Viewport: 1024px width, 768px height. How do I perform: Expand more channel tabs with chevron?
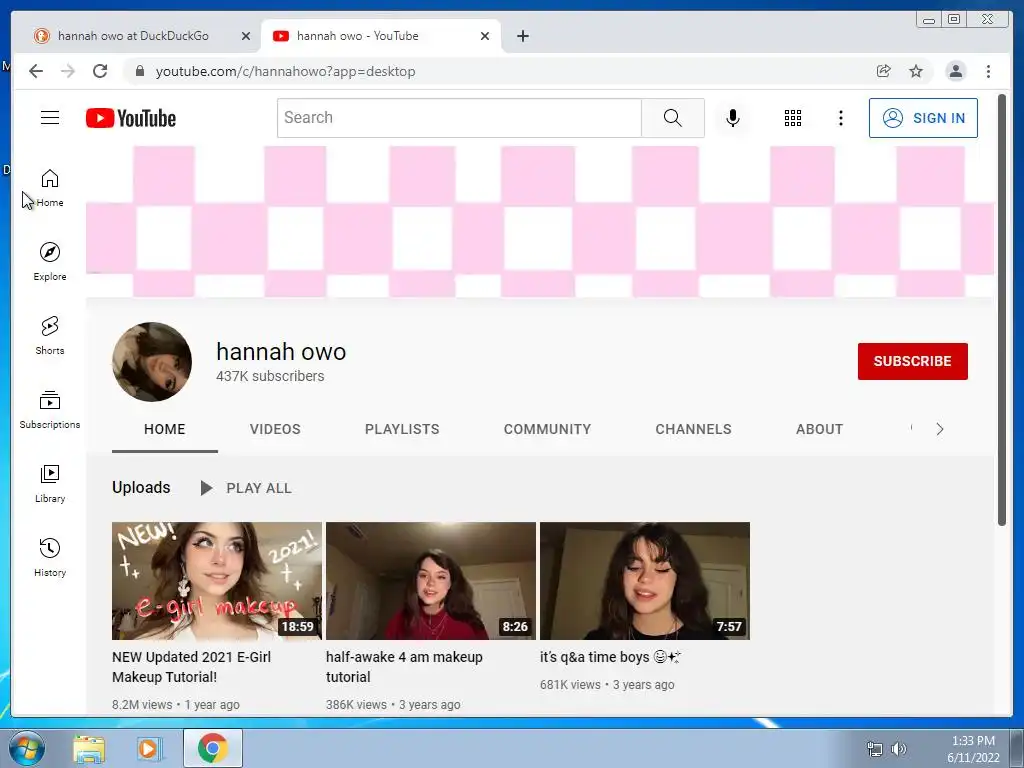point(940,429)
